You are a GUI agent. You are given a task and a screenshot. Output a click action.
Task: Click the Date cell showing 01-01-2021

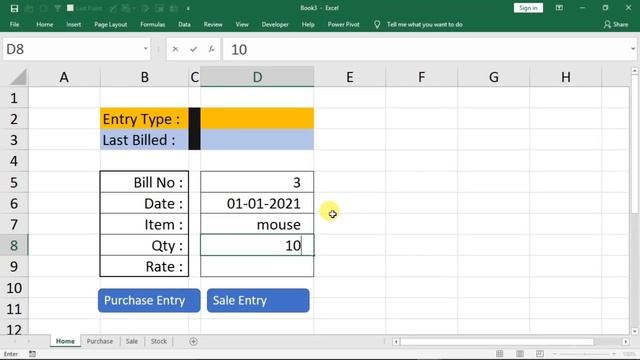(x=257, y=203)
